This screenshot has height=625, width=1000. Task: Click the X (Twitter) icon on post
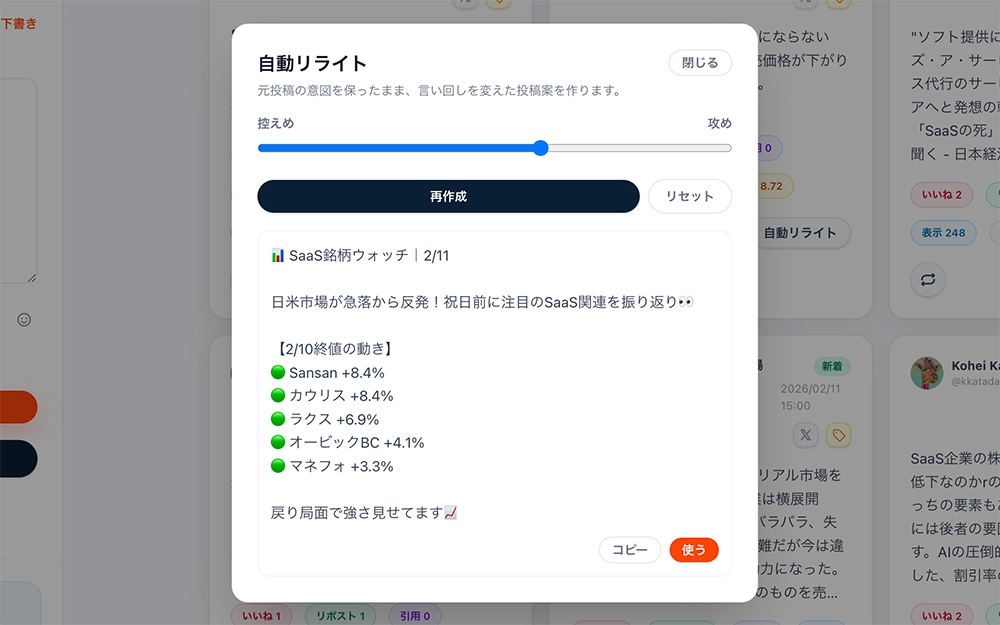tap(806, 435)
